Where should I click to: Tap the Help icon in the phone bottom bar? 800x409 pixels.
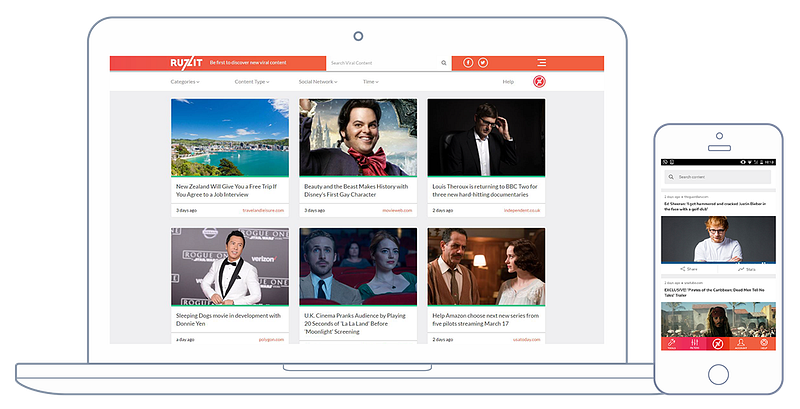764,344
